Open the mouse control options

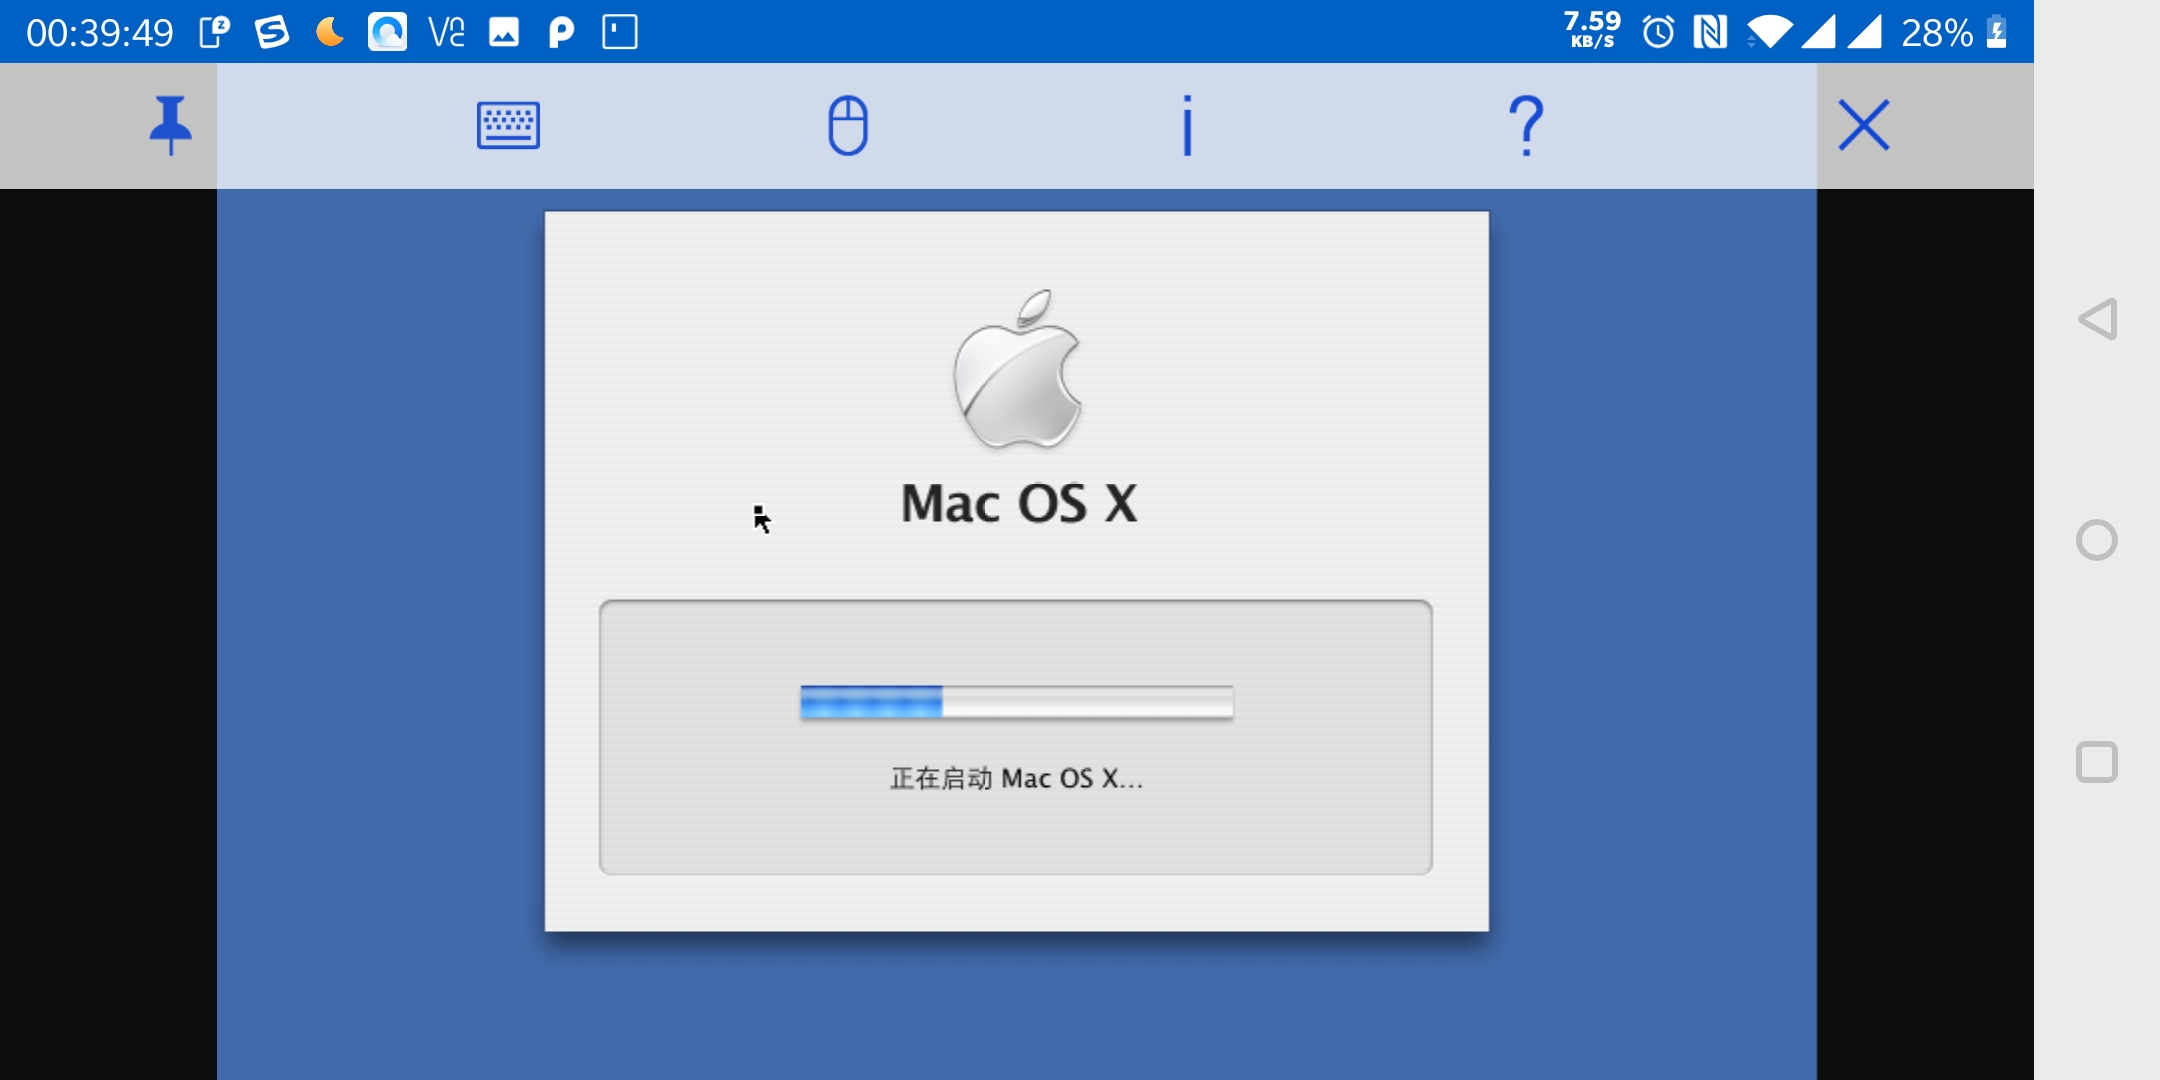pyautogui.click(x=848, y=125)
